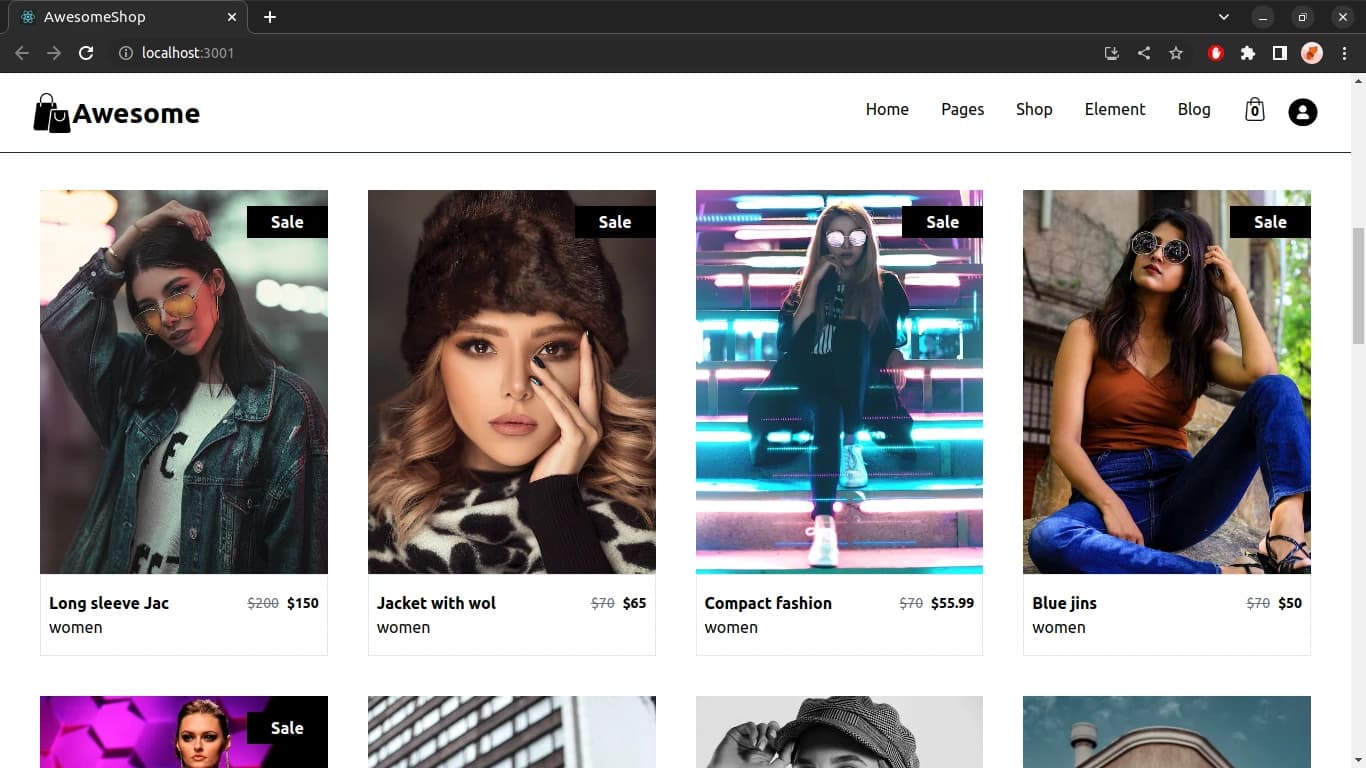Click women category under Compact fashion
The height and width of the screenshot is (768, 1366).
(731, 628)
